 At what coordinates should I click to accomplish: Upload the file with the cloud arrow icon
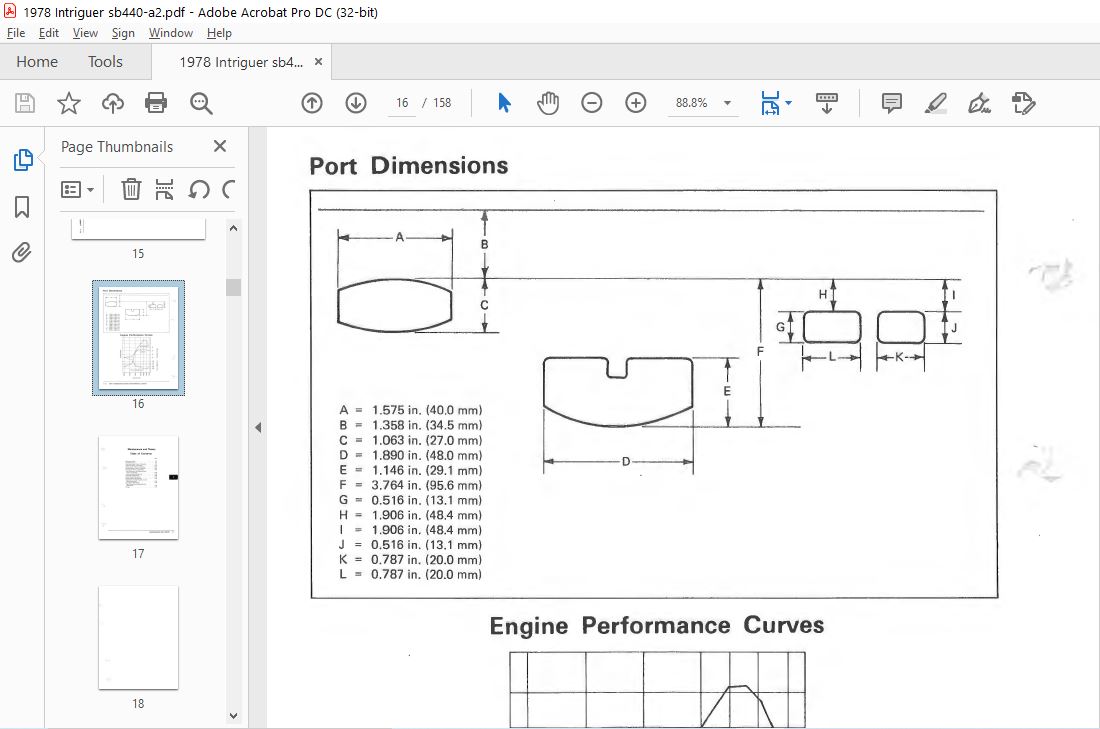[x=112, y=103]
